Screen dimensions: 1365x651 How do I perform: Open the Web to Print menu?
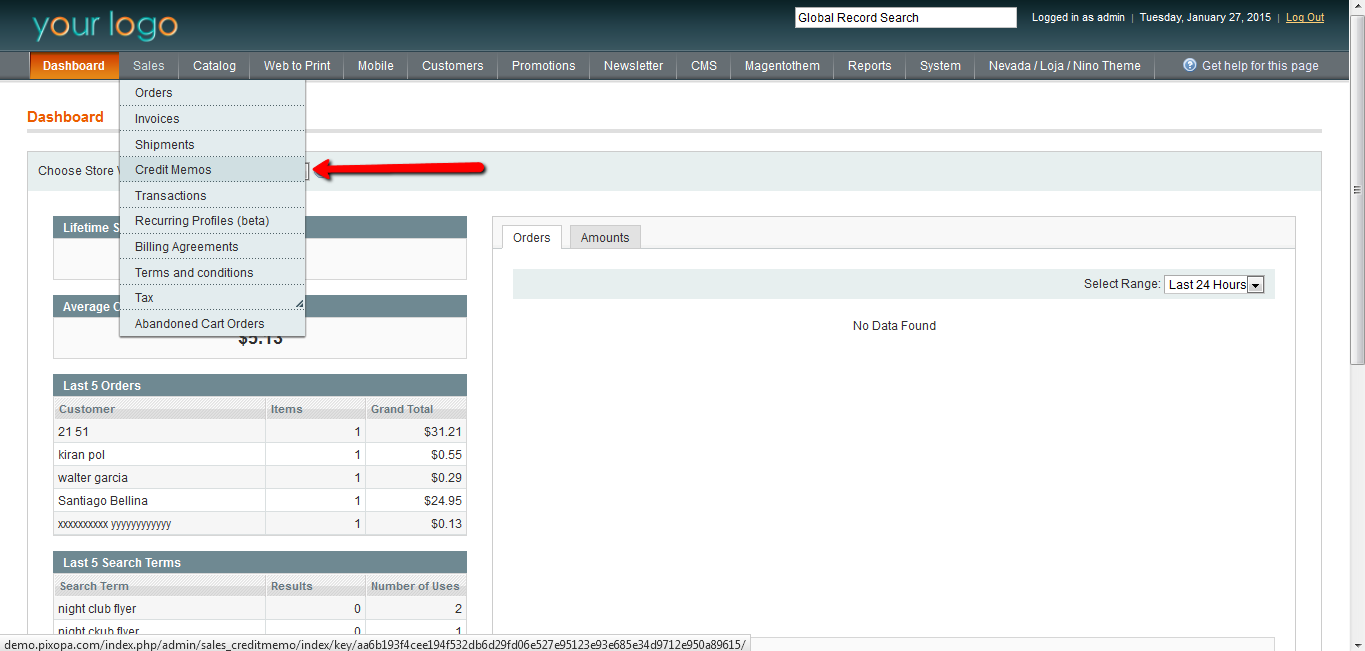point(297,66)
